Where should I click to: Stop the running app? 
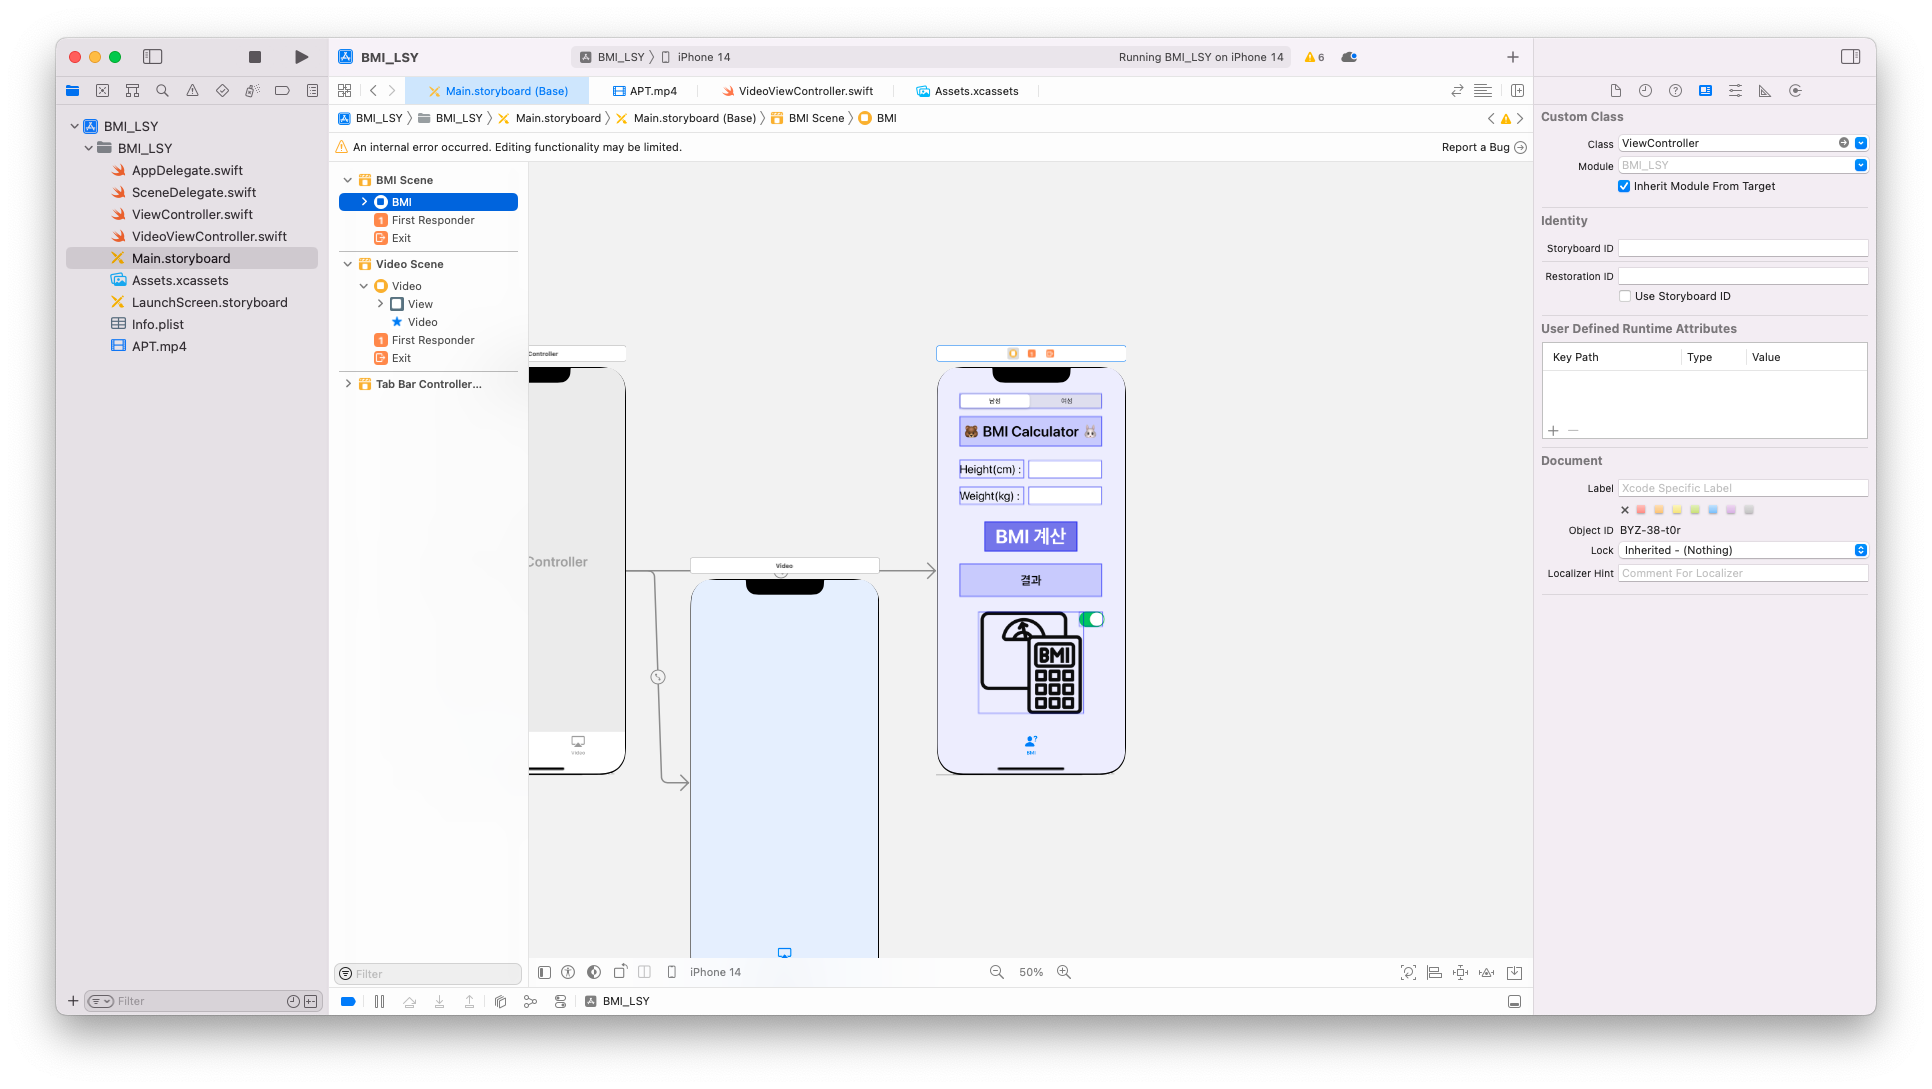255,57
